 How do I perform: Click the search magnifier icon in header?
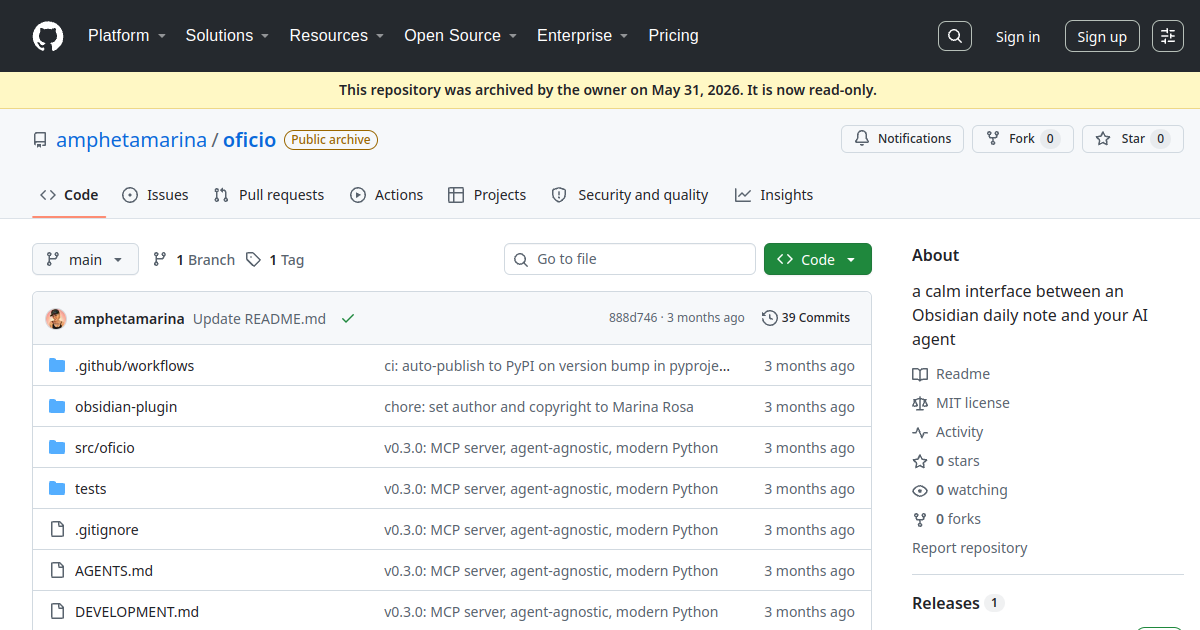tap(955, 36)
